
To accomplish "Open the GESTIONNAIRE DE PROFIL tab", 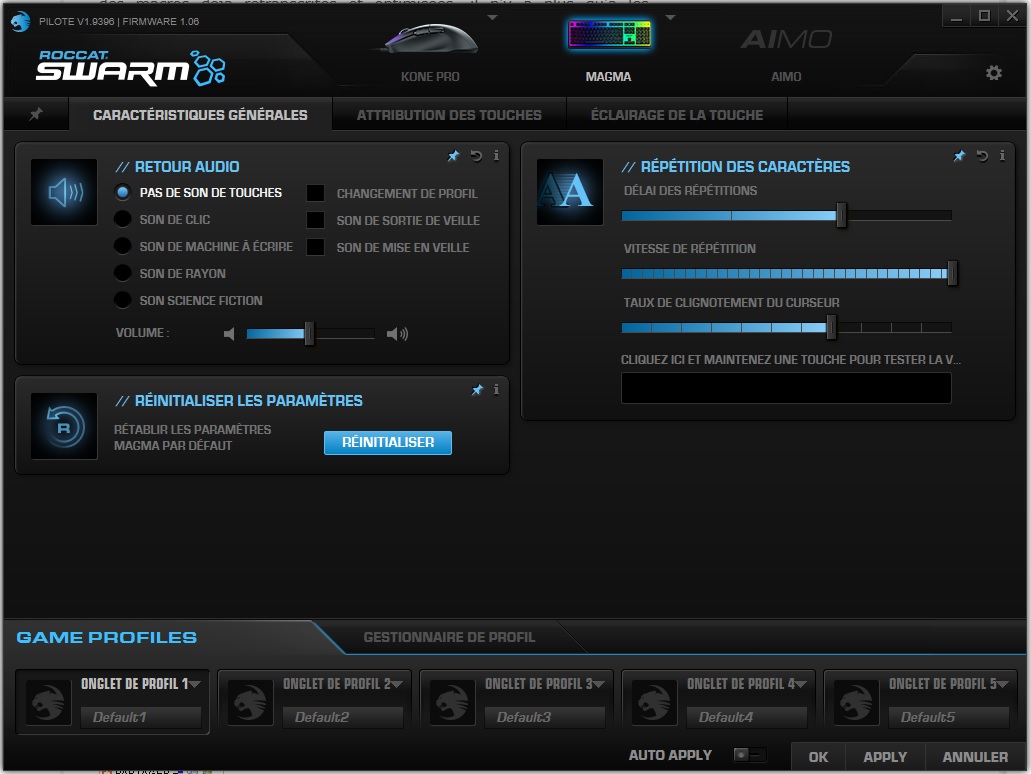I will (448, 637).
